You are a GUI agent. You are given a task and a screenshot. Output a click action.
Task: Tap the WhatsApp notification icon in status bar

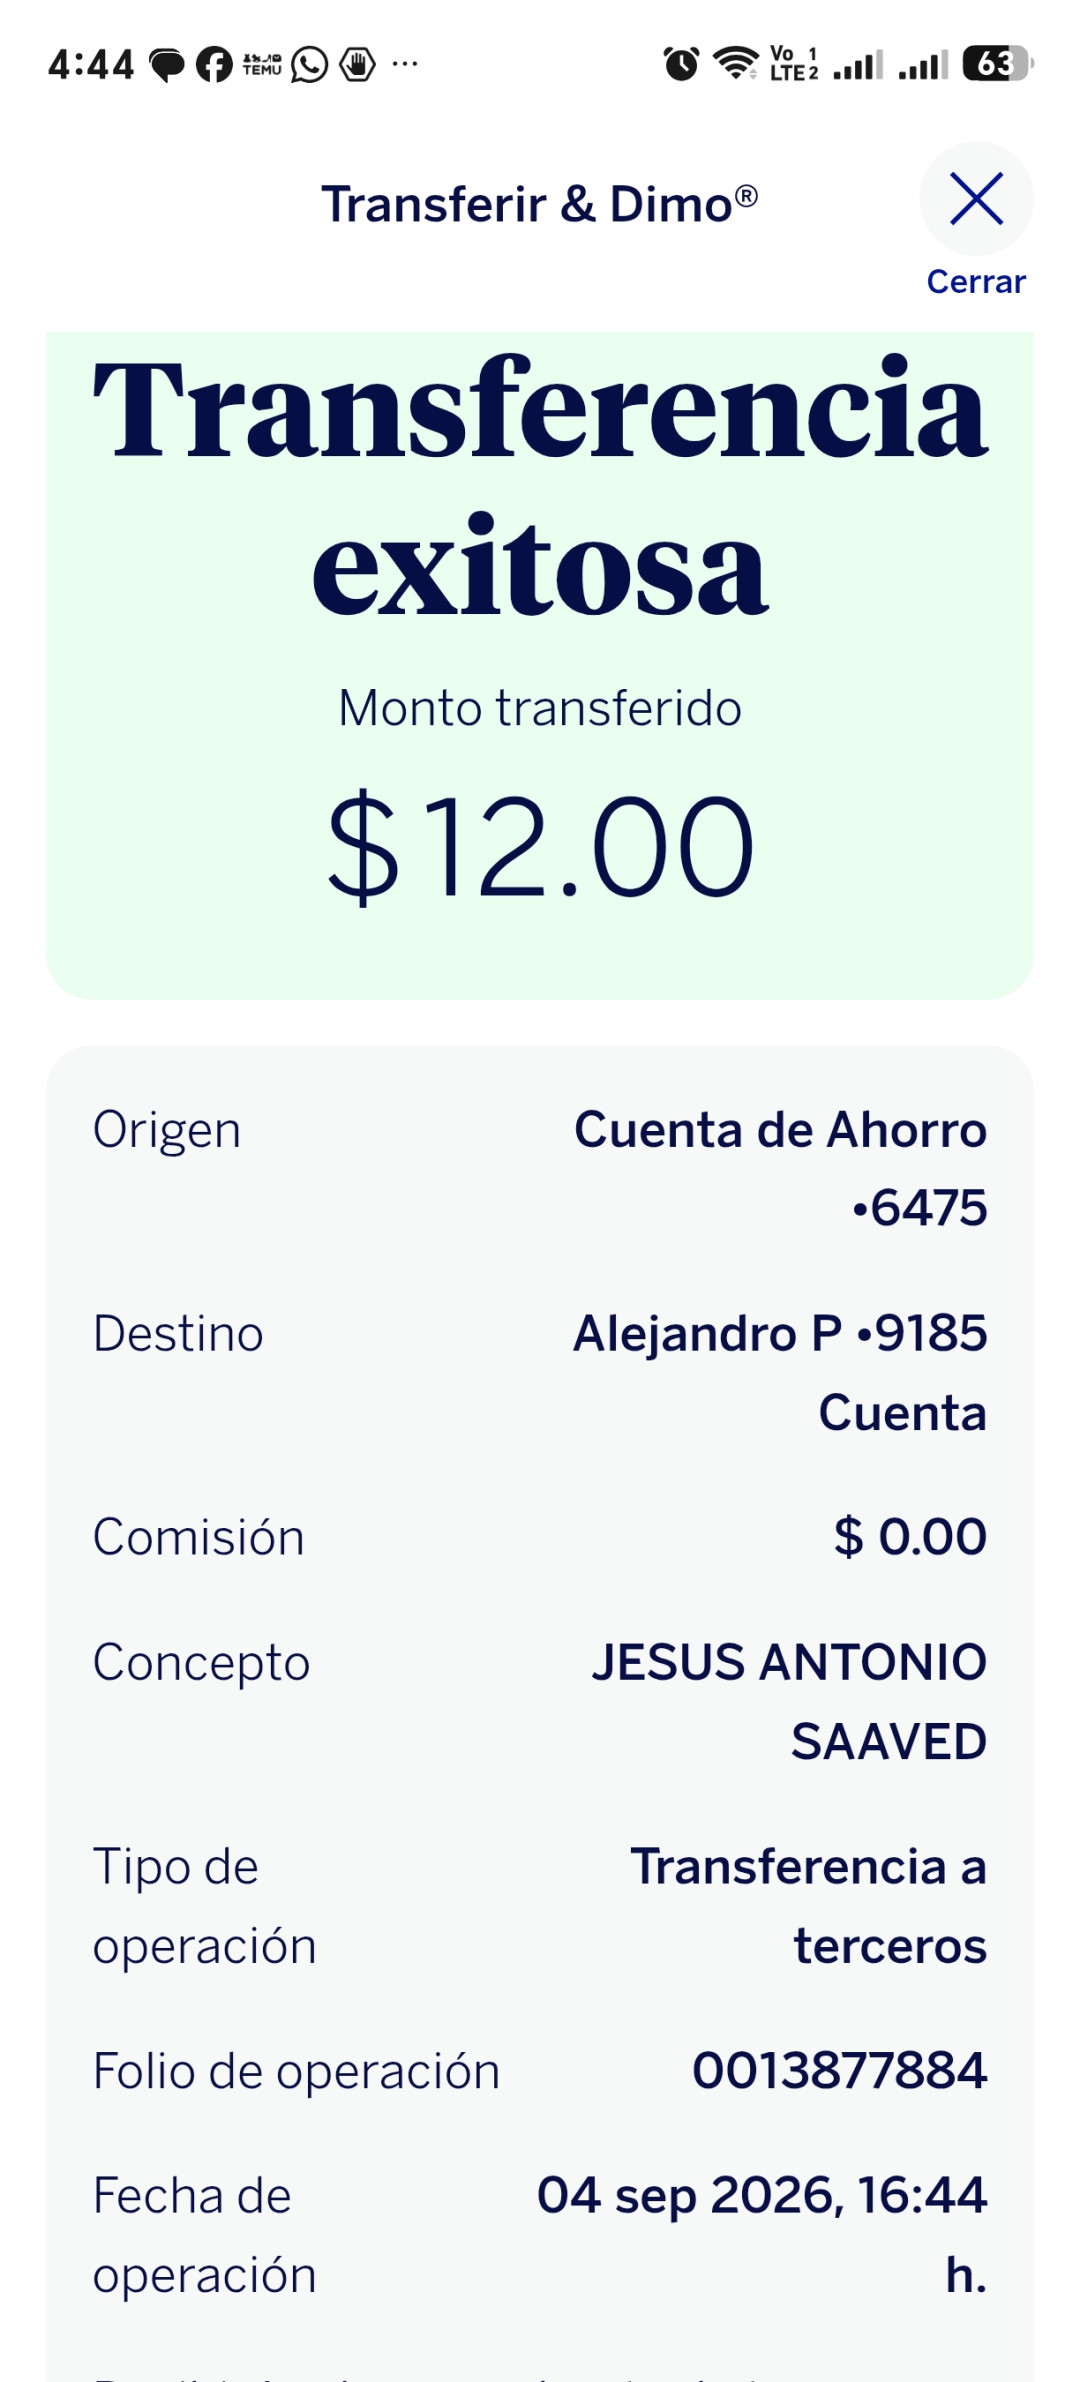click(310, 65)
